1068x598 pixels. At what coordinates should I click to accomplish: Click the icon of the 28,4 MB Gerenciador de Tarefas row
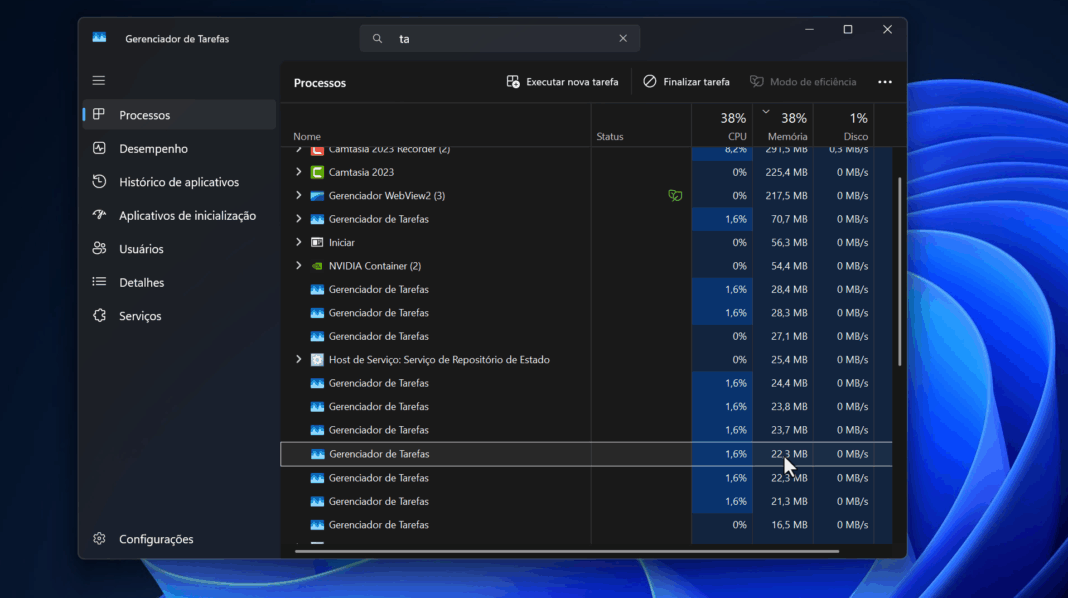click(317, 289)
